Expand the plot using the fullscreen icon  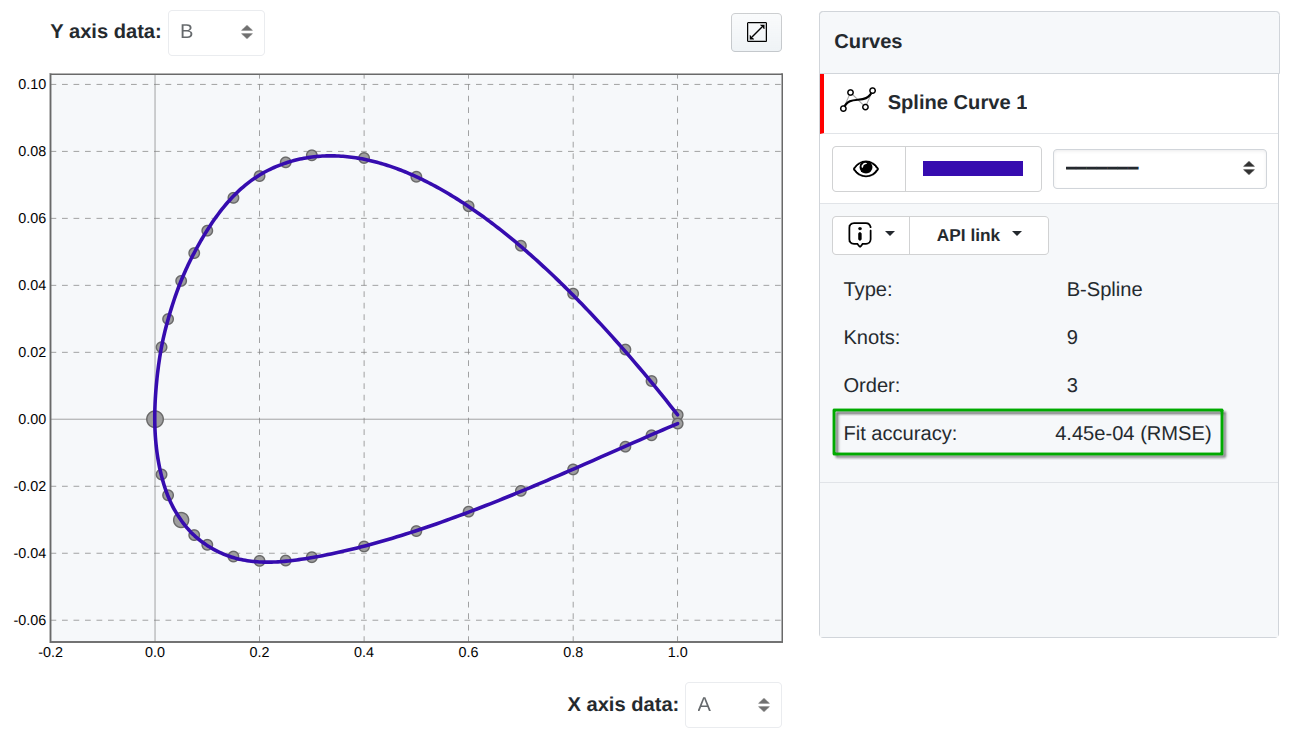pyautogui.click(x=756, y=32)
